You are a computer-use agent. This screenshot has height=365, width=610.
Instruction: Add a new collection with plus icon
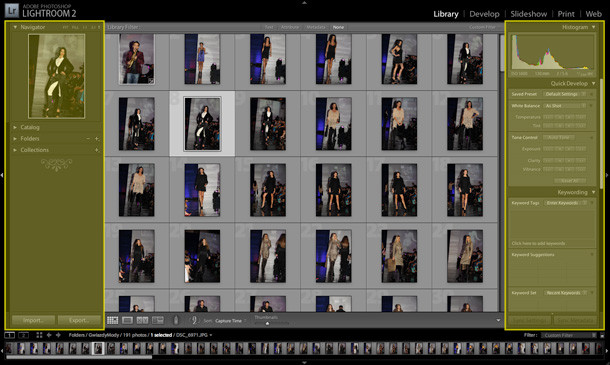(x=96, y=150)
